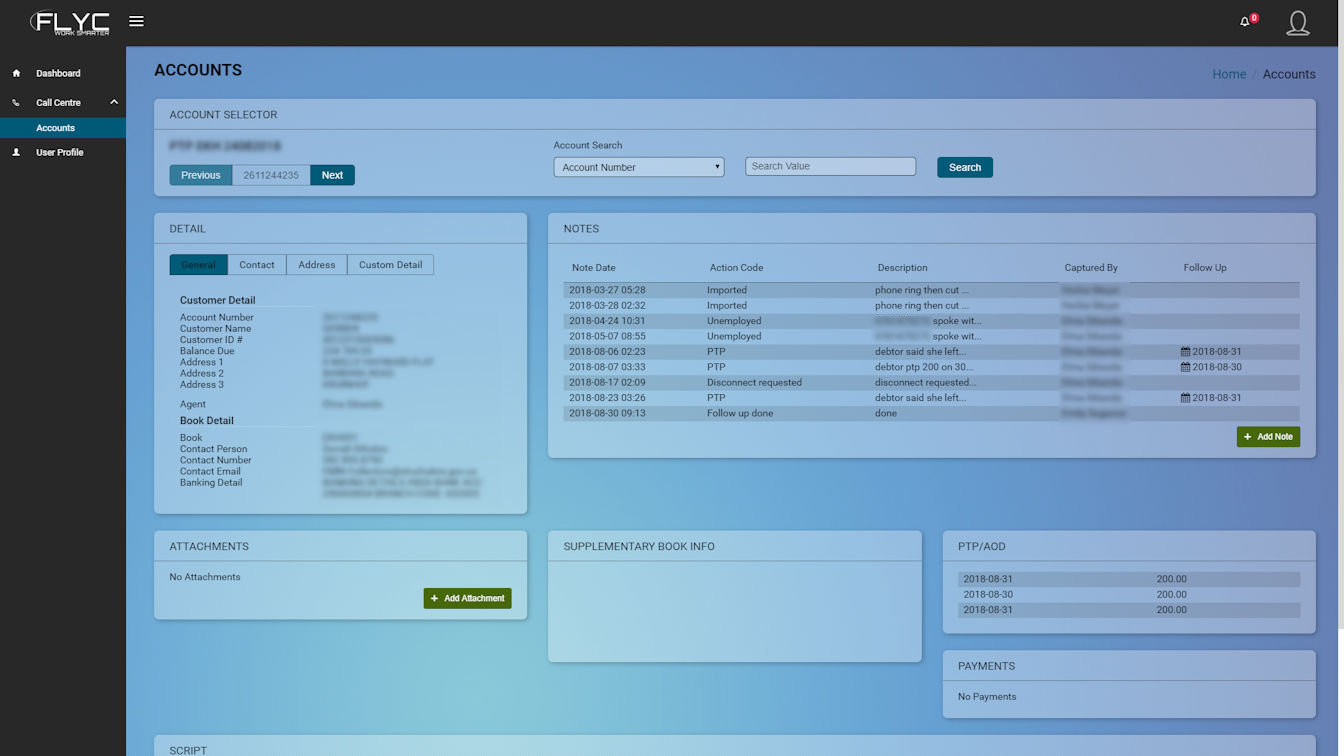Click description 'disconnect requested...'
The height and width of the screenshot is (756, 1344).
pos(925,382)
